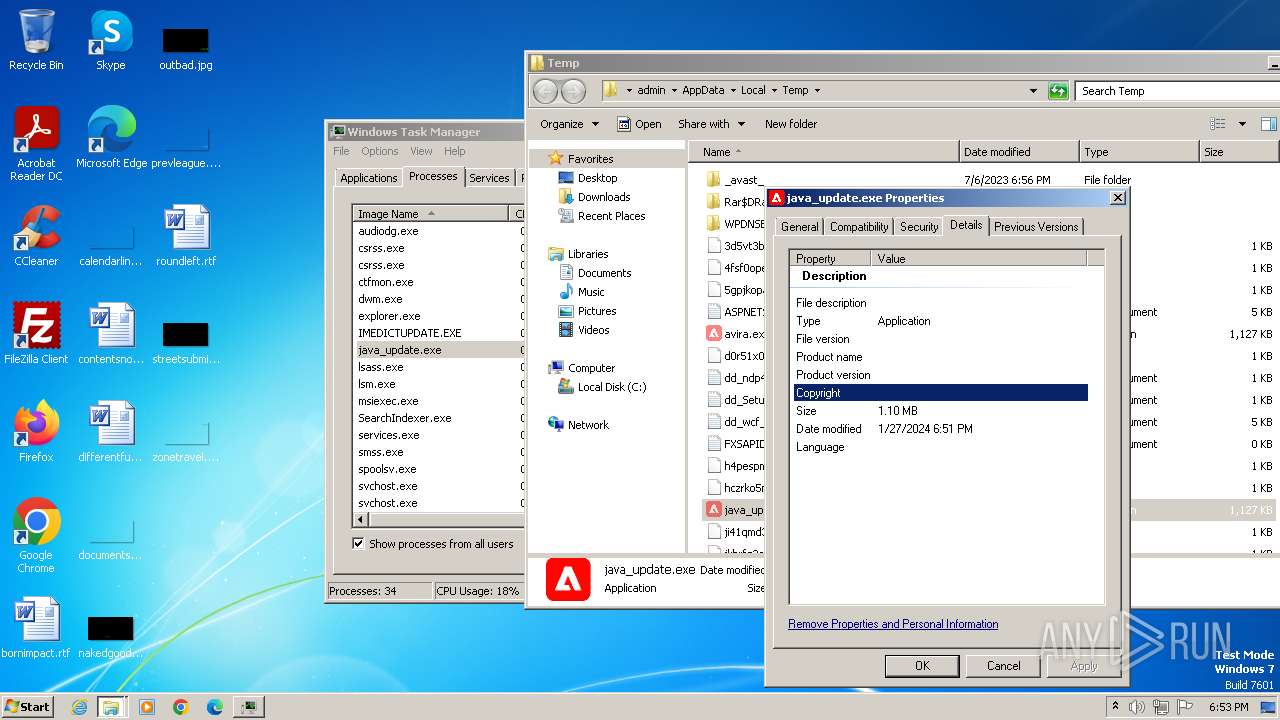The height and width of the screenshot is (720, 1280).
Task: Open the Recycle Bin desktop icon
Action: click(x=36, y=40)
